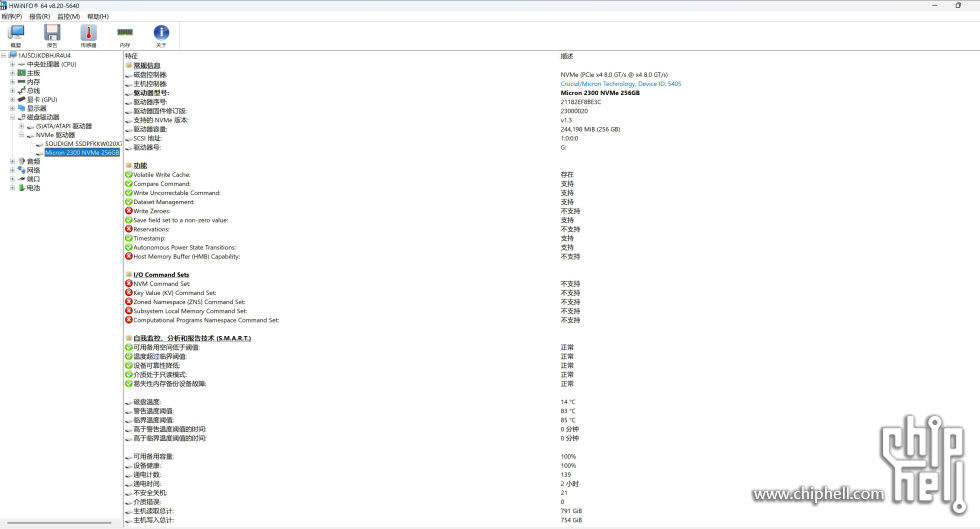
Task: Click the tree panel horizontal scrollbar
Action: pos(59,522)
